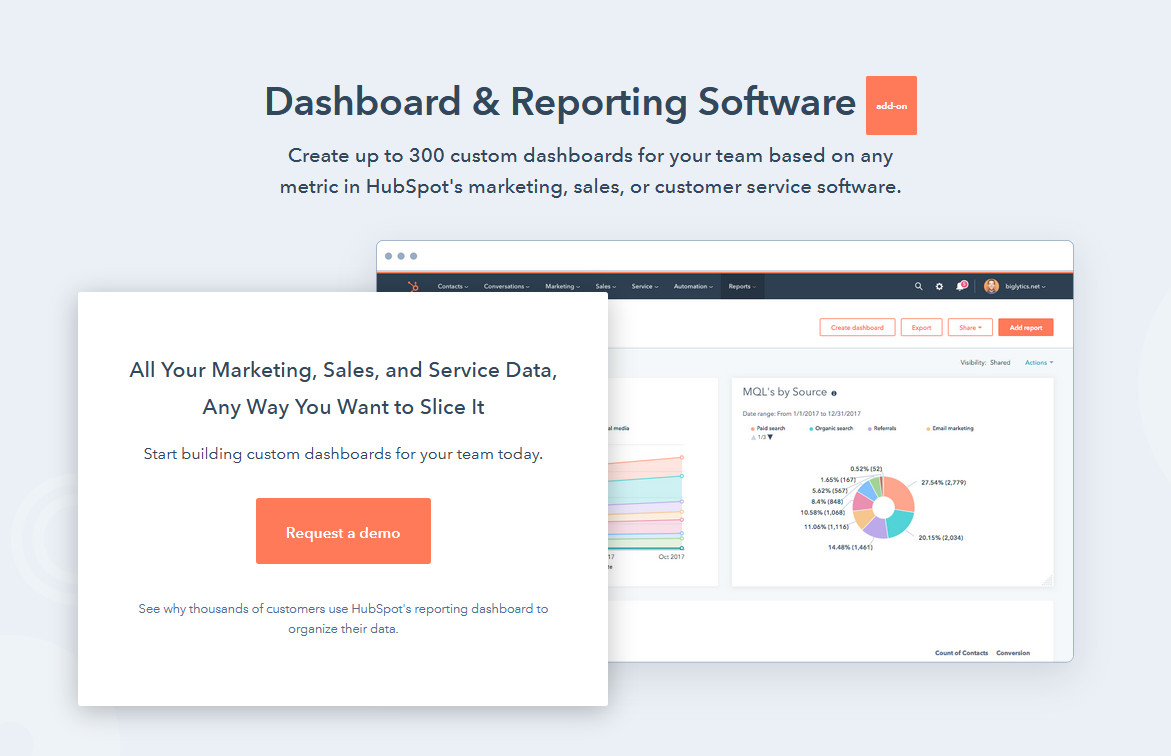Click the "5.62% (567)" pie label
The height and width of the screenshot is (756, 1171).
tap(830, 491)
